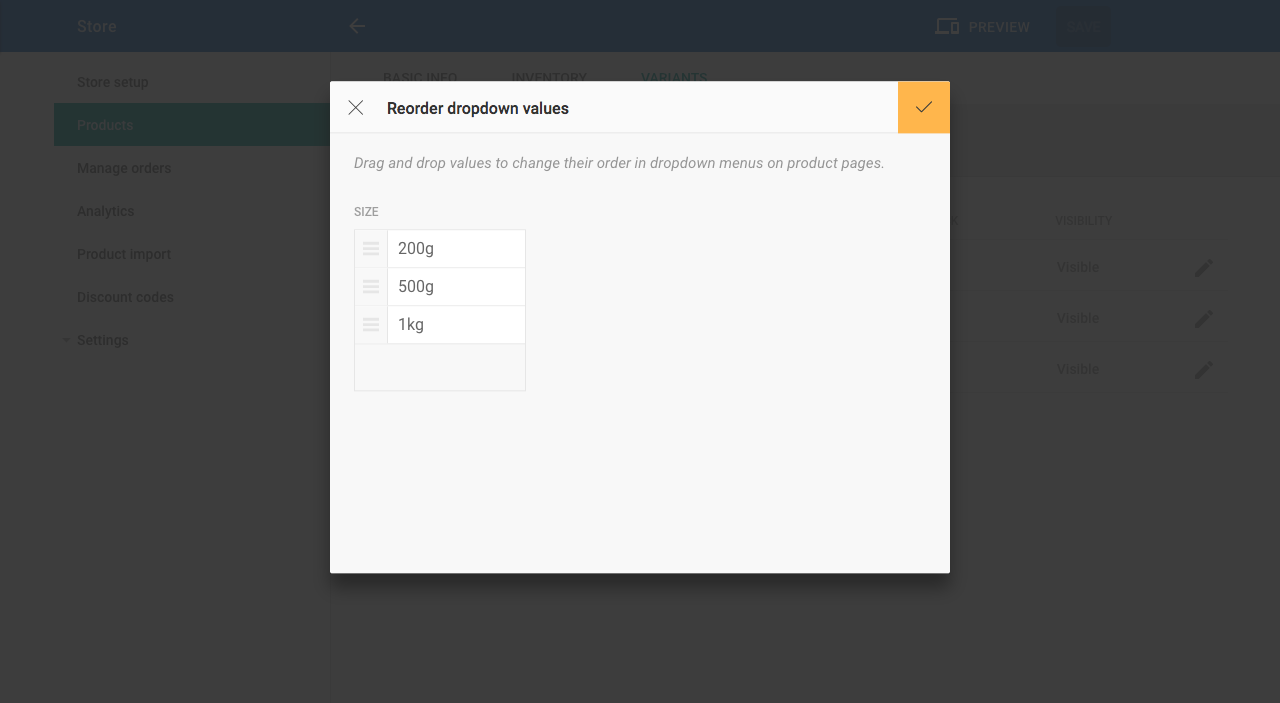Screen dimensions: 1280x703
Task: Click Visible status in the third variant row
Action: tap(1078, 369)
